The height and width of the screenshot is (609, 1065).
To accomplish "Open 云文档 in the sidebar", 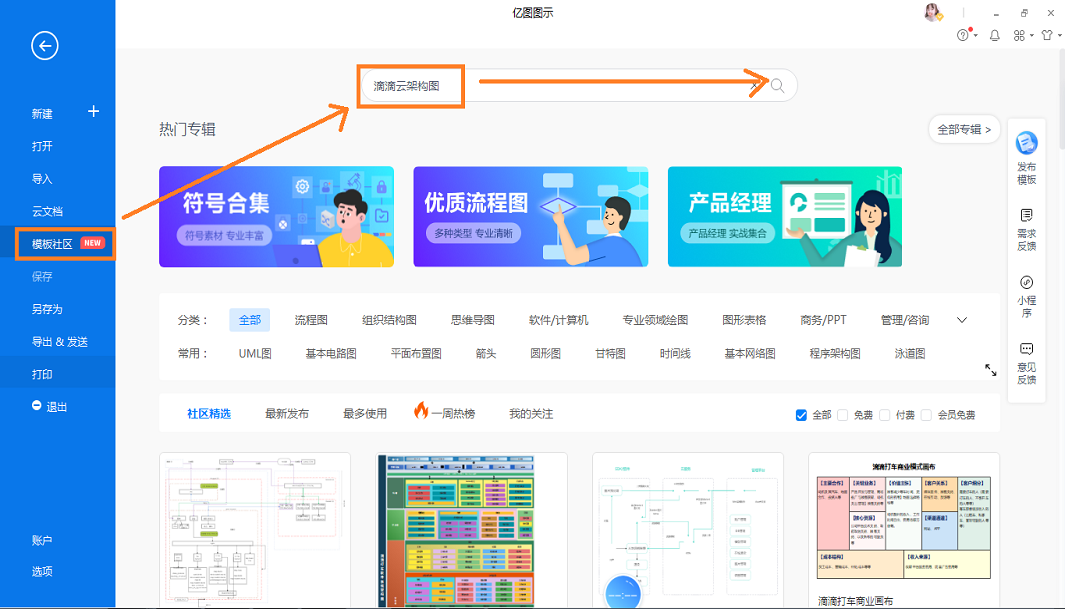I will (x=48, y=212).
